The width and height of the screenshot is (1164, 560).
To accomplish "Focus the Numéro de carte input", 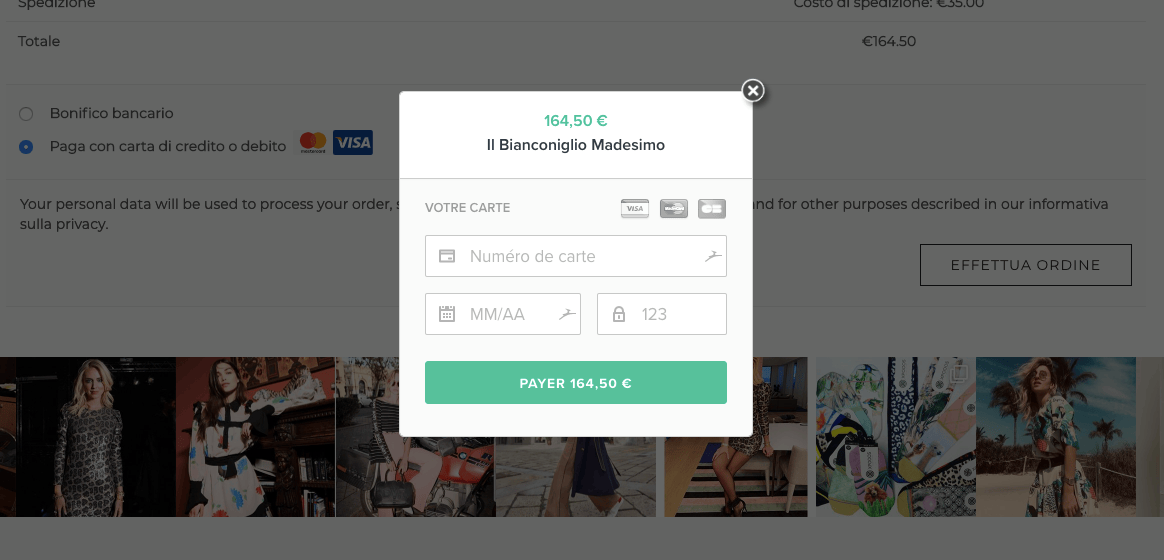I will pos(580,256).
